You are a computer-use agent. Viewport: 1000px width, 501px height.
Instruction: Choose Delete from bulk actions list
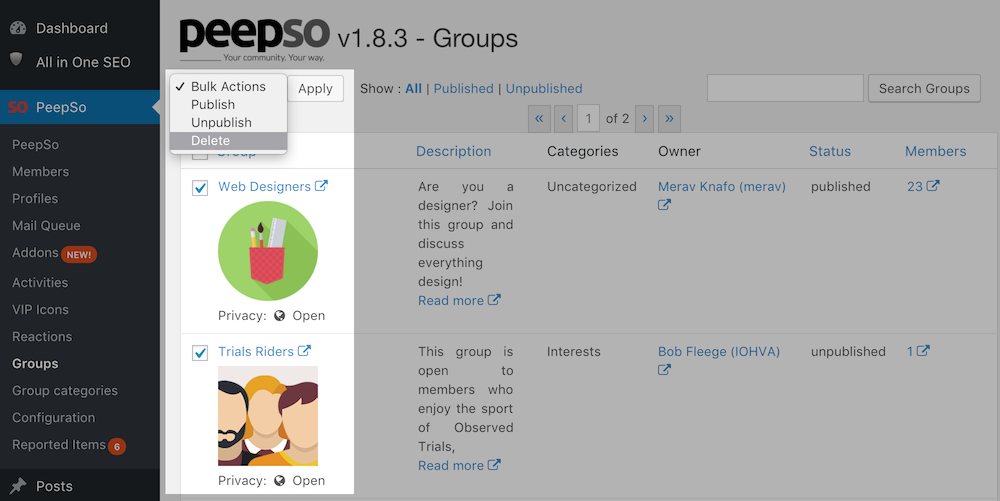tap(228, 140)
